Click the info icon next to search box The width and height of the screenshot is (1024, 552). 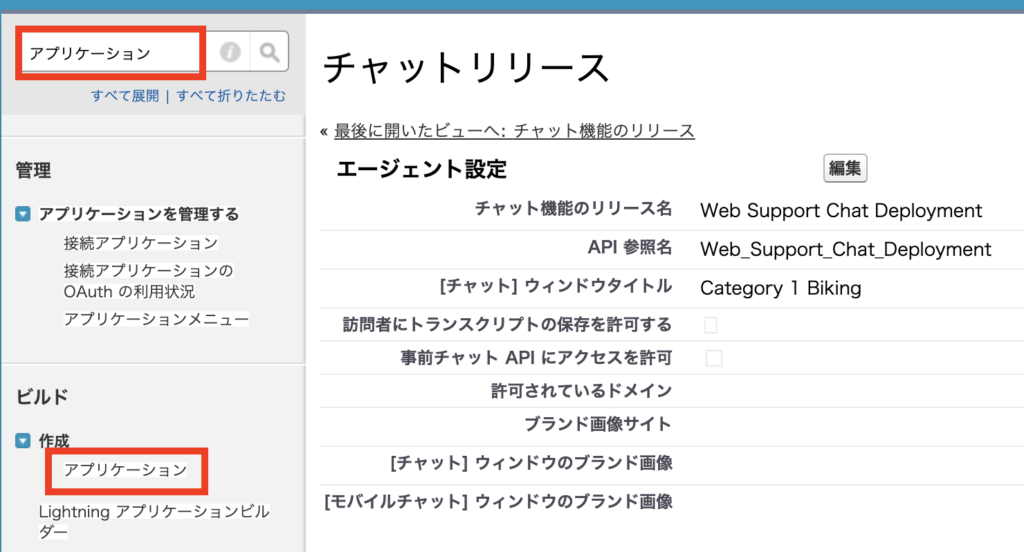tap(229, 52)
